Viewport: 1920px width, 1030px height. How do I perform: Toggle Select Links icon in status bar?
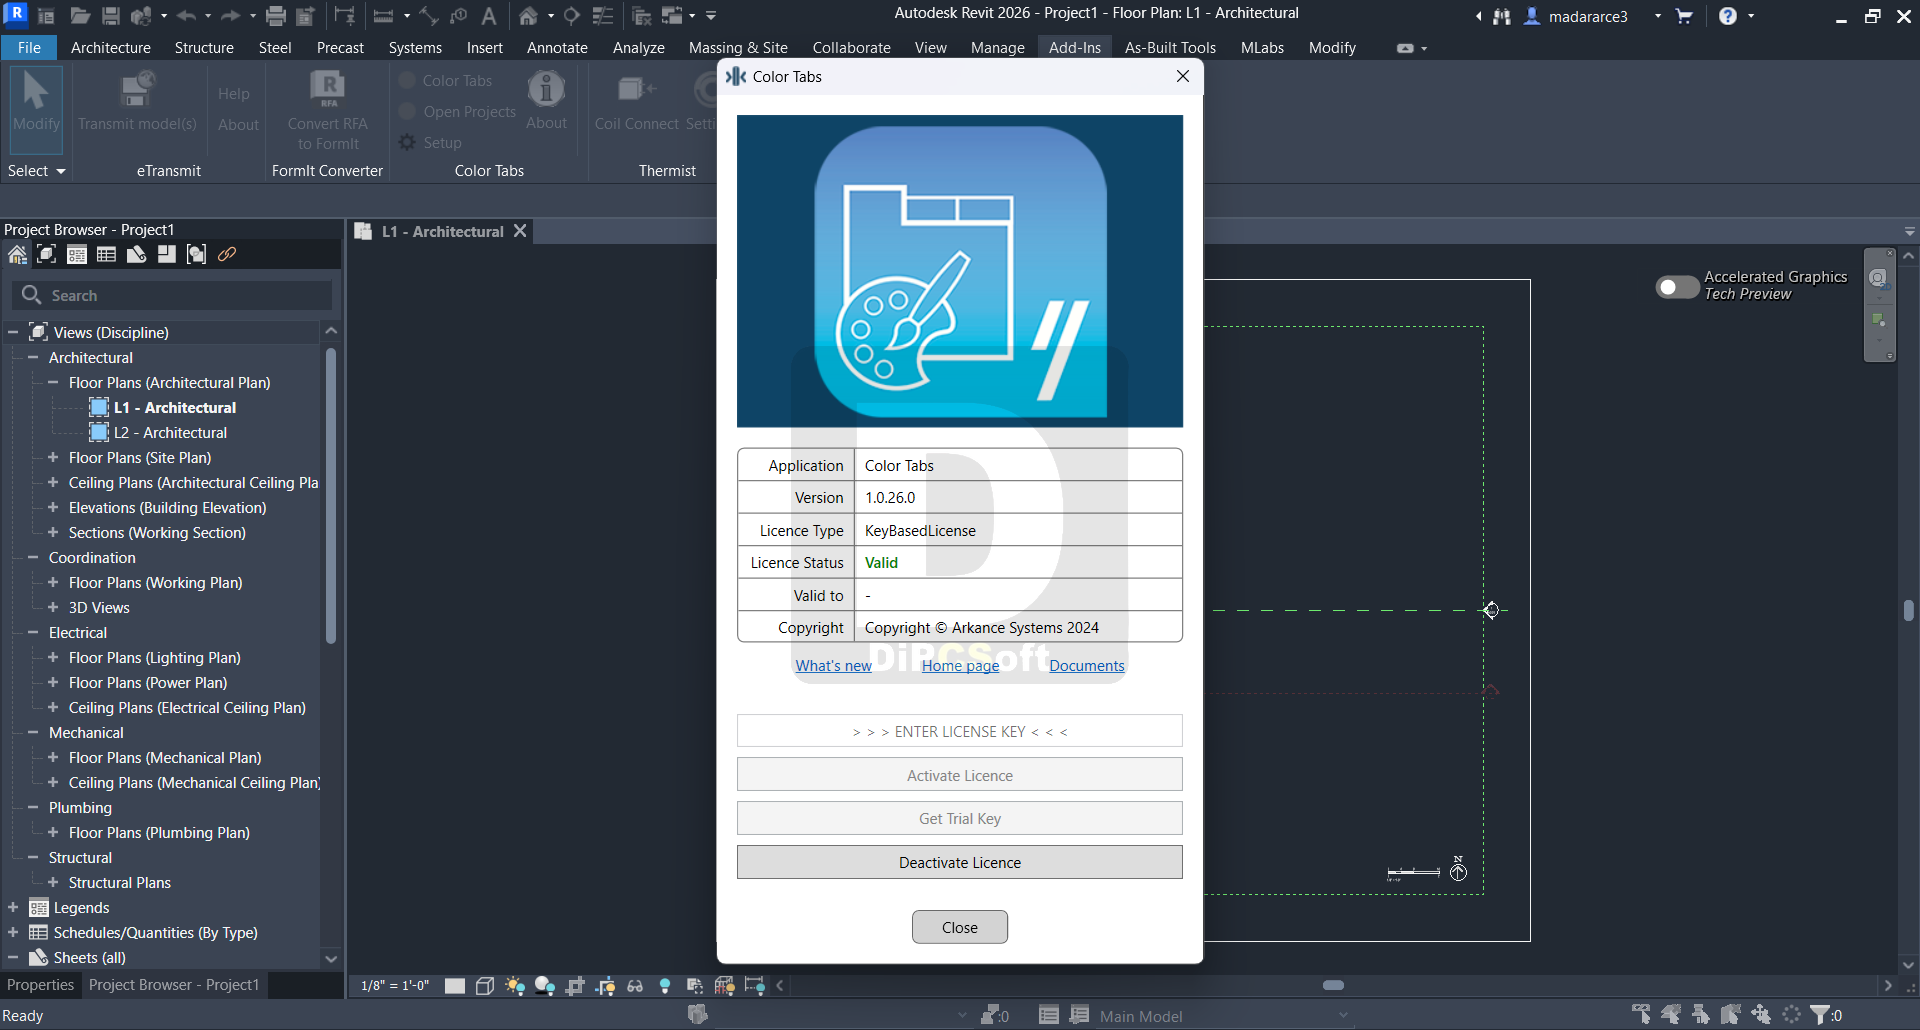pos(1641,1015)
